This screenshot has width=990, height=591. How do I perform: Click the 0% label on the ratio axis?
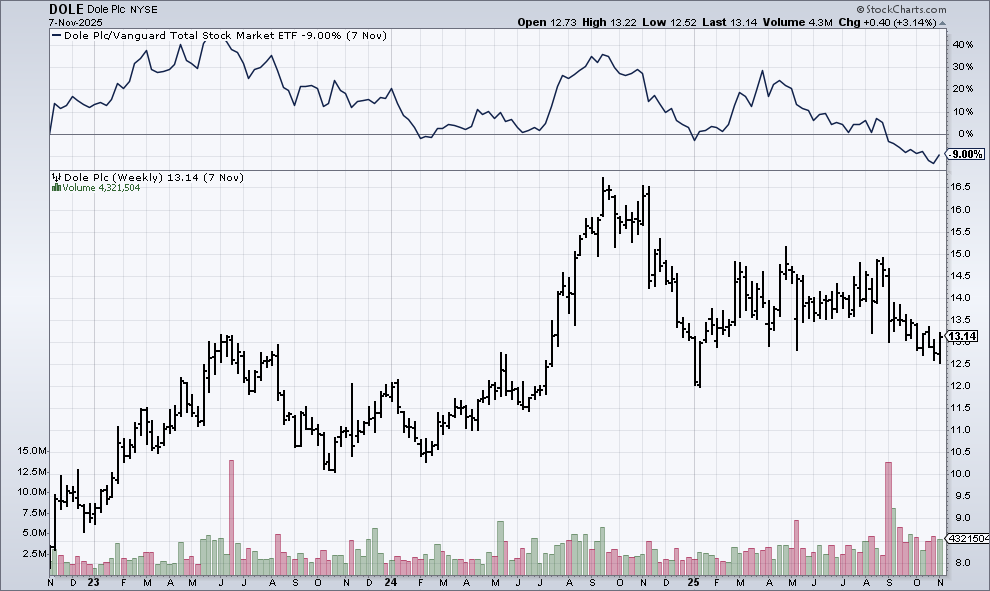tap(966, 134)
